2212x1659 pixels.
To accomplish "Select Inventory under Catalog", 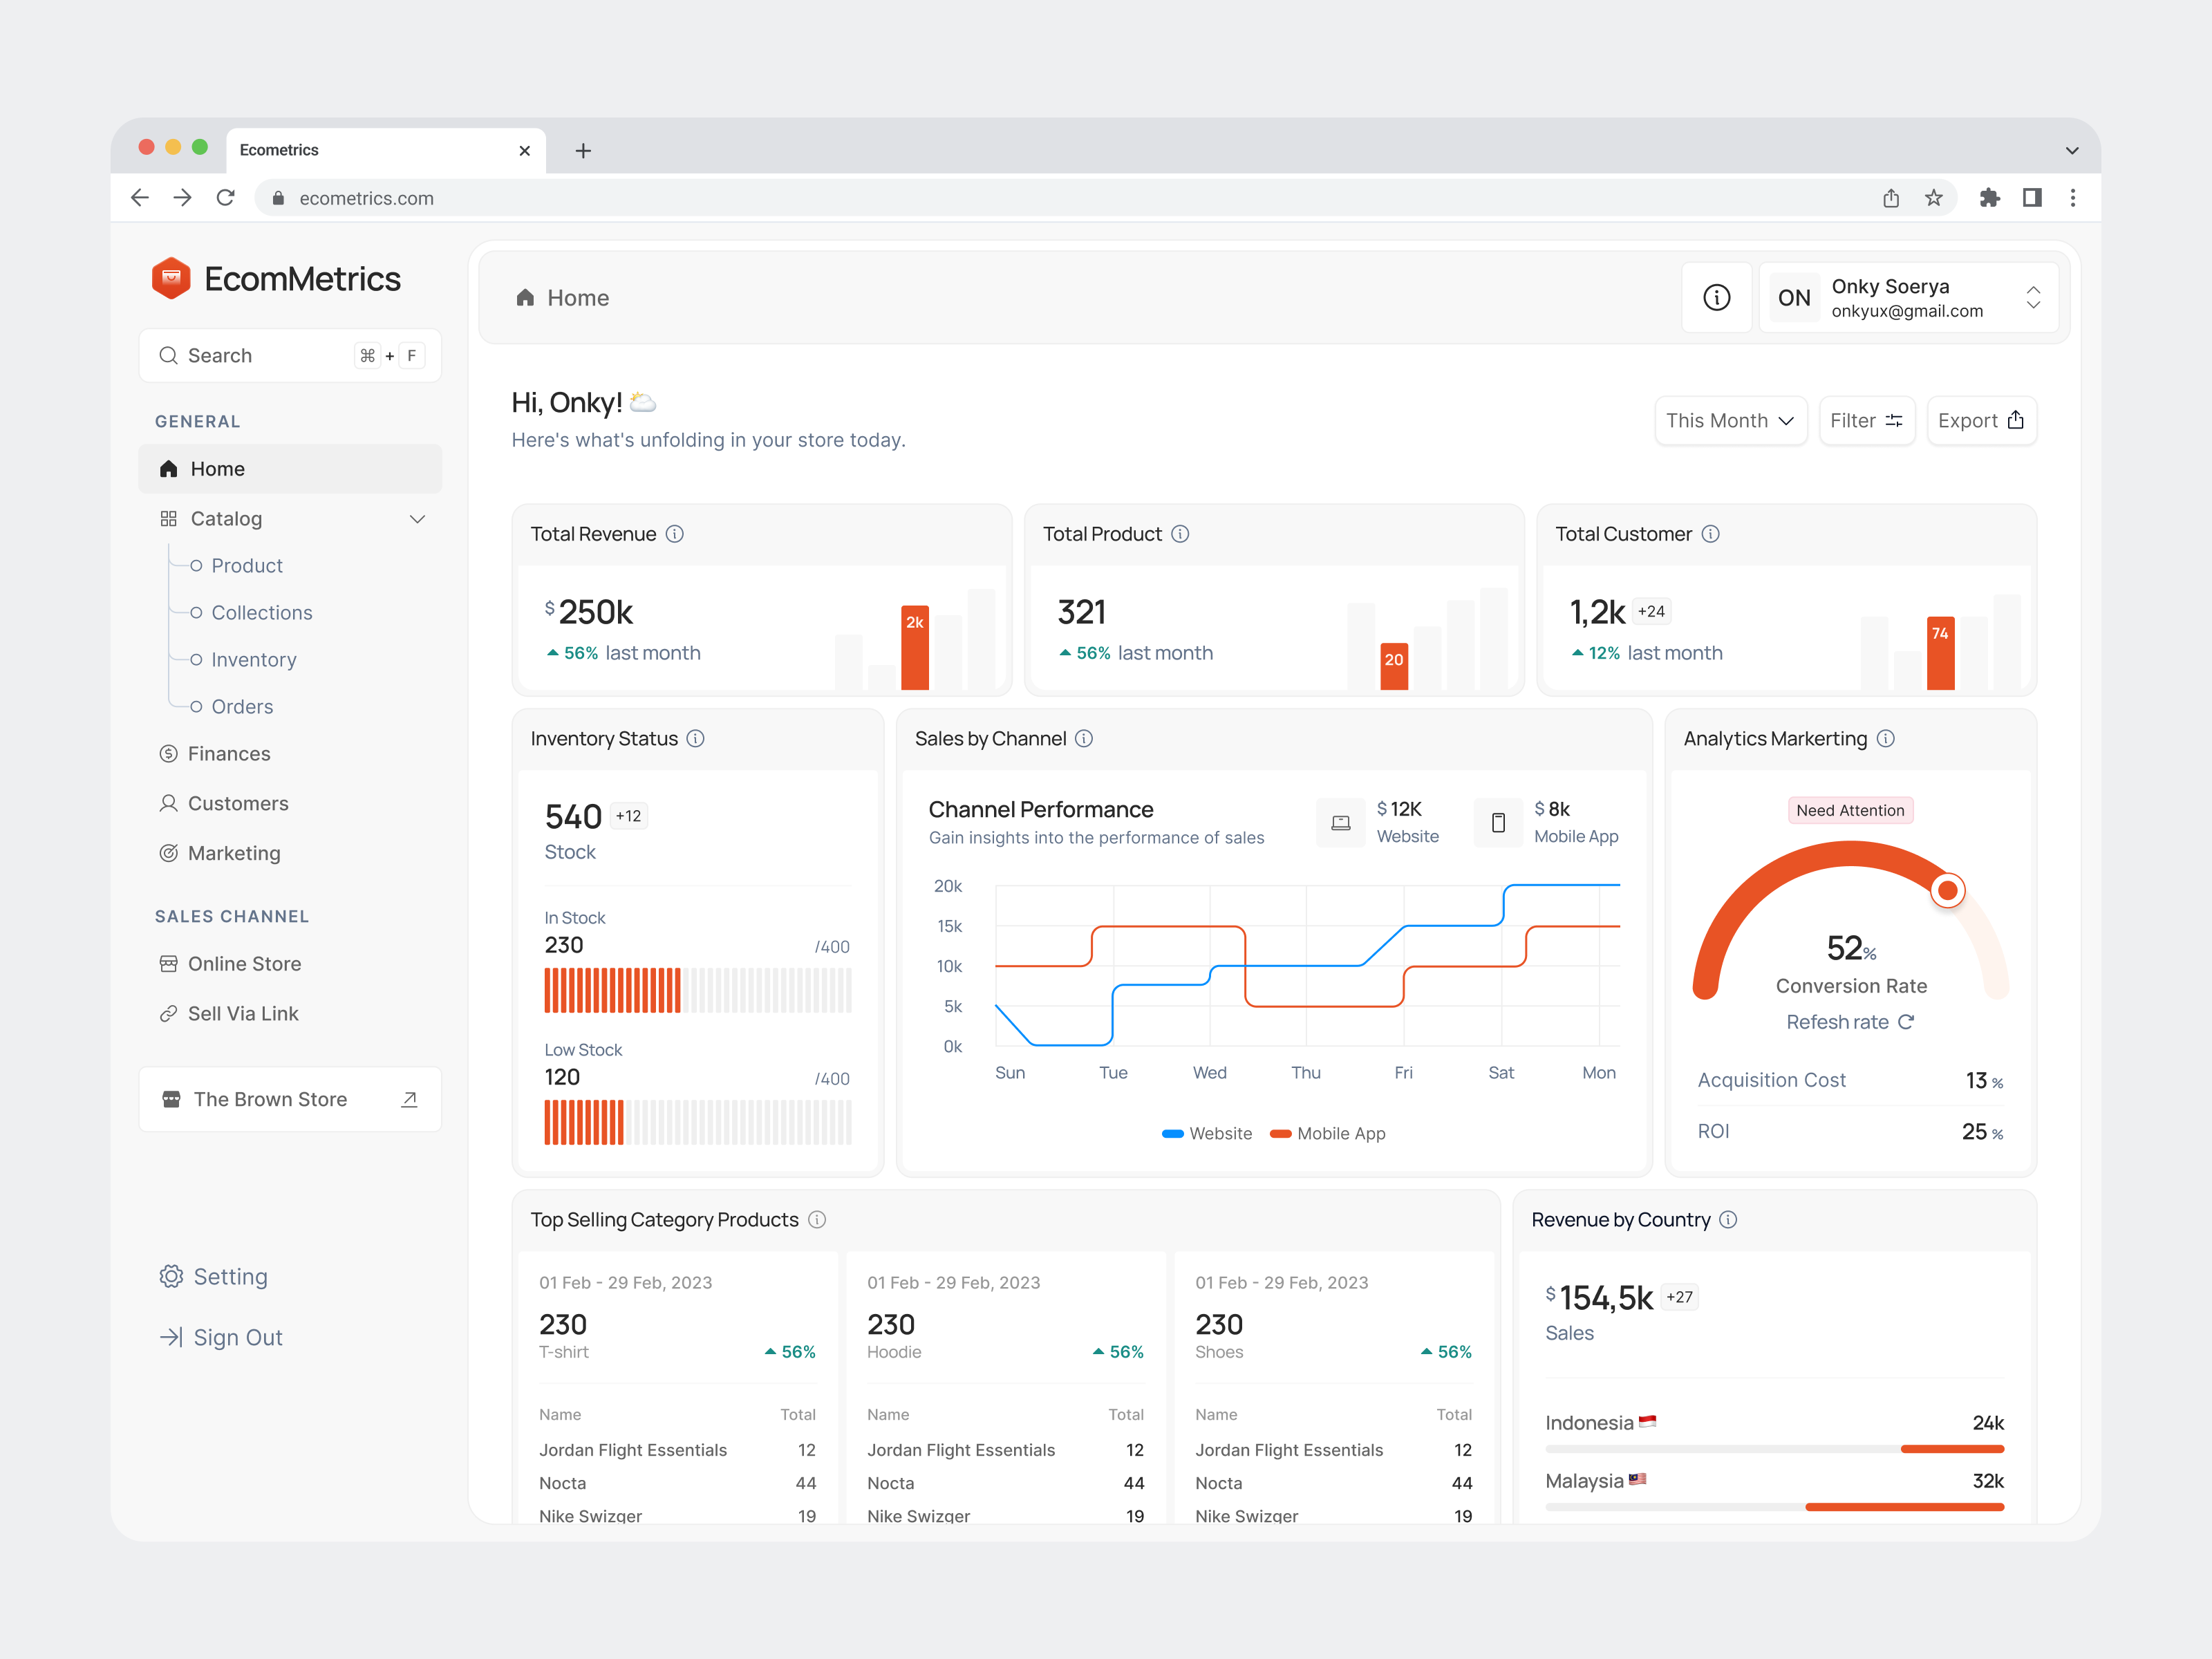I will click(x=252, y=659).
